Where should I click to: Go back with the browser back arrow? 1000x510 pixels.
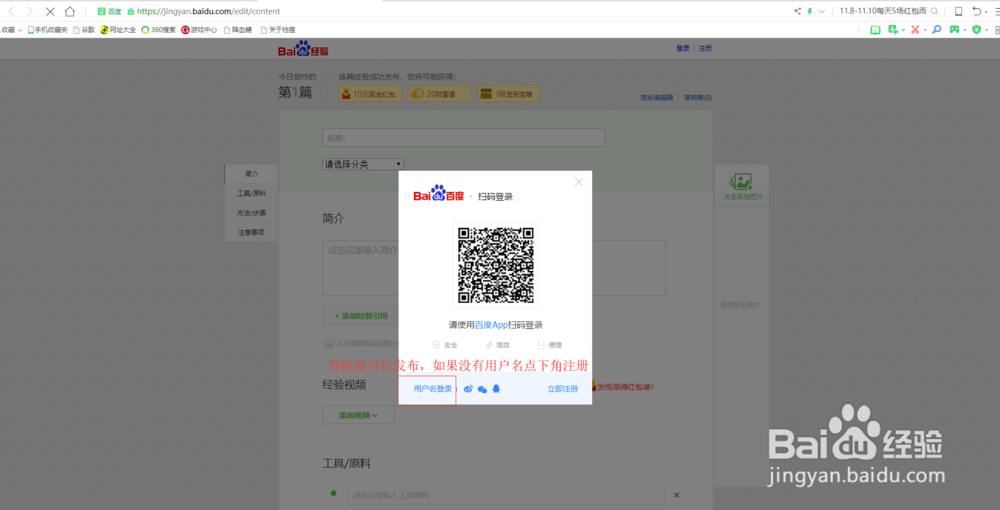click(11, 11)
